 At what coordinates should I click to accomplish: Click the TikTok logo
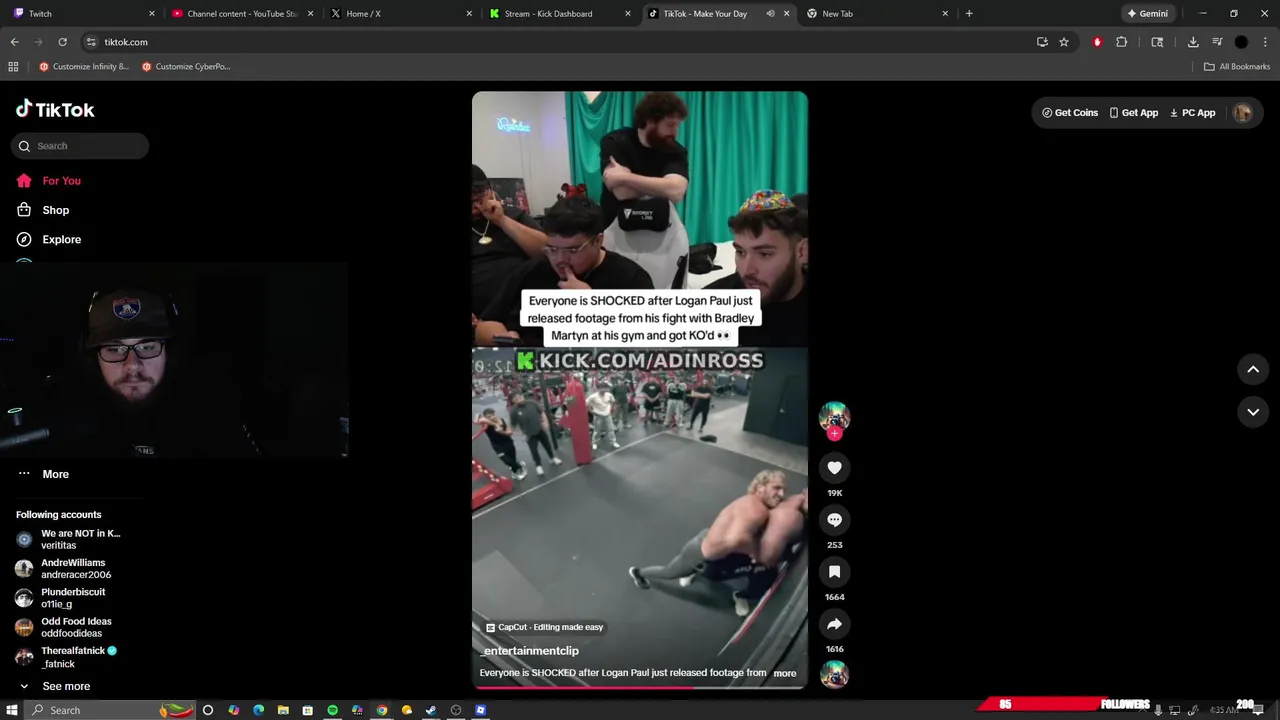coord(55,109)
